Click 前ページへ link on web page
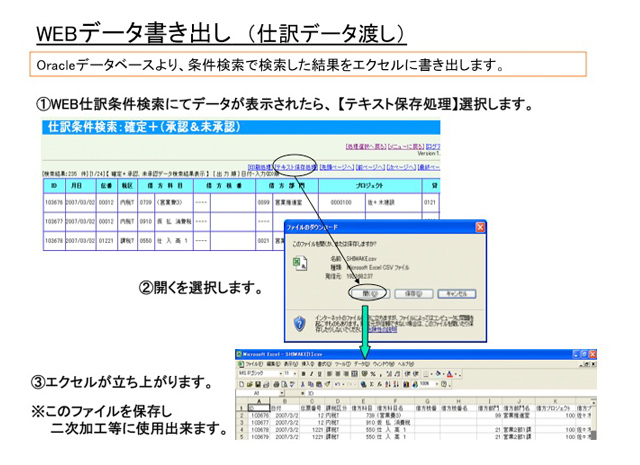 point(370,167)
